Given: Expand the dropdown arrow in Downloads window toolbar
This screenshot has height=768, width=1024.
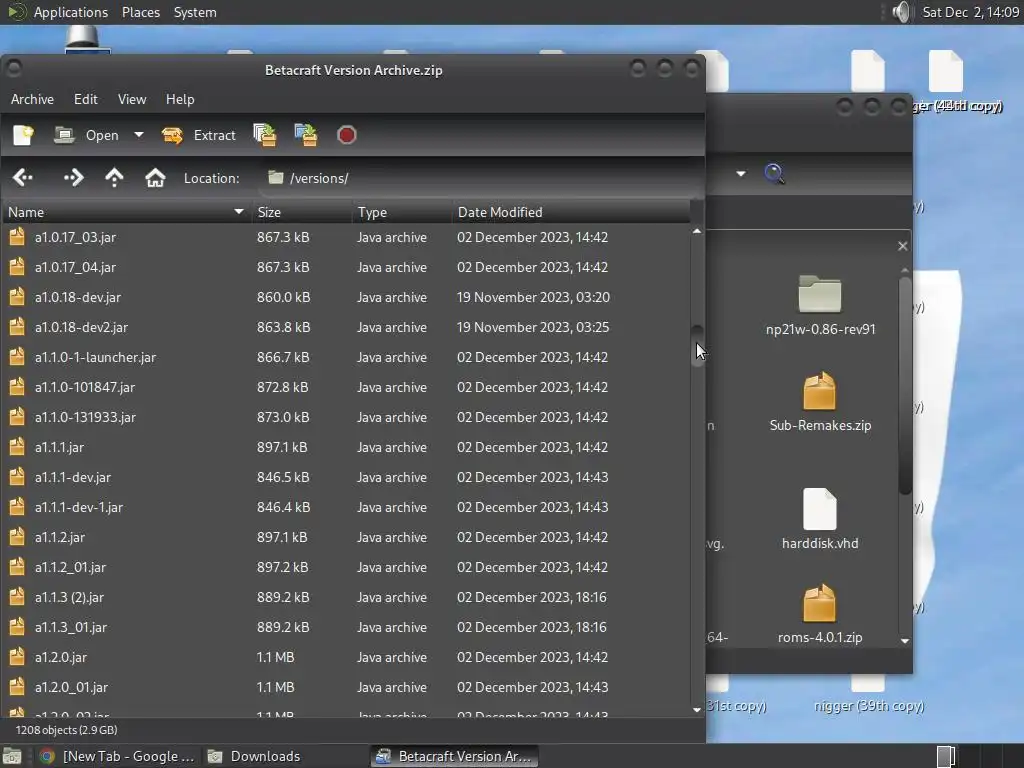Looking at the screenshot, I should (741, 174).
